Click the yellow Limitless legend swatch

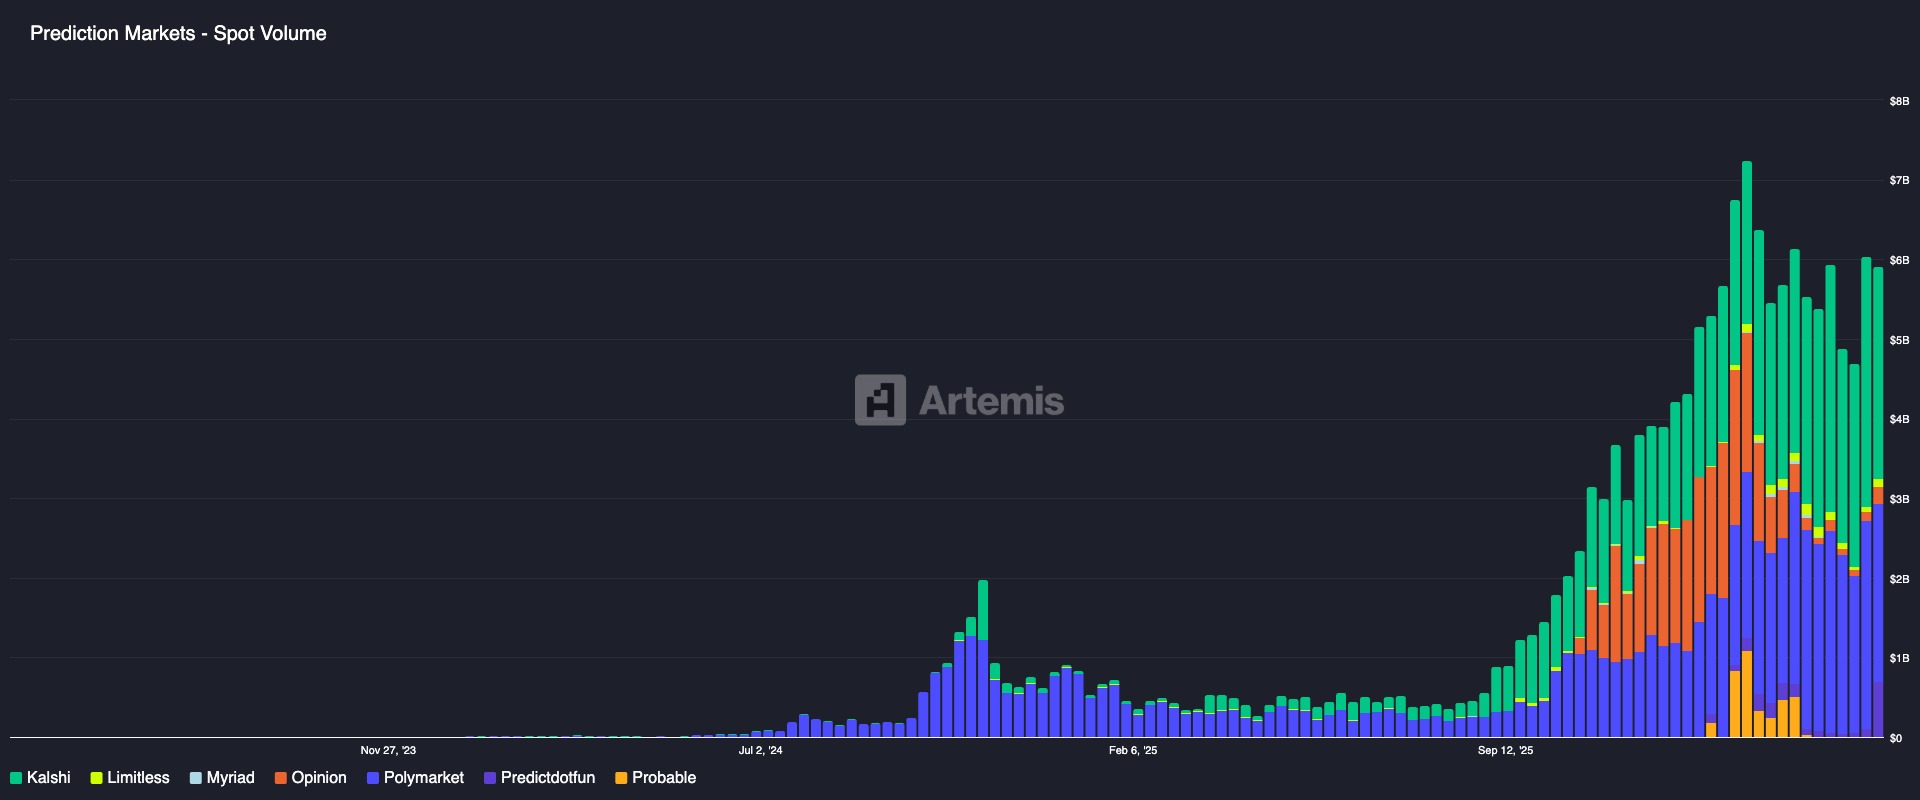[x=96, y=778]
